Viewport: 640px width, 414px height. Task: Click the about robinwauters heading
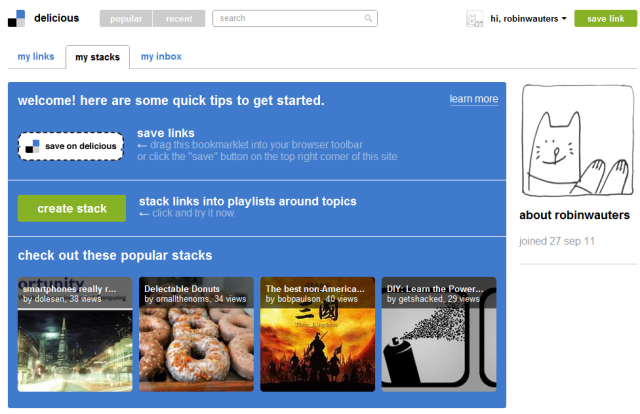click(x=576, y=216)
